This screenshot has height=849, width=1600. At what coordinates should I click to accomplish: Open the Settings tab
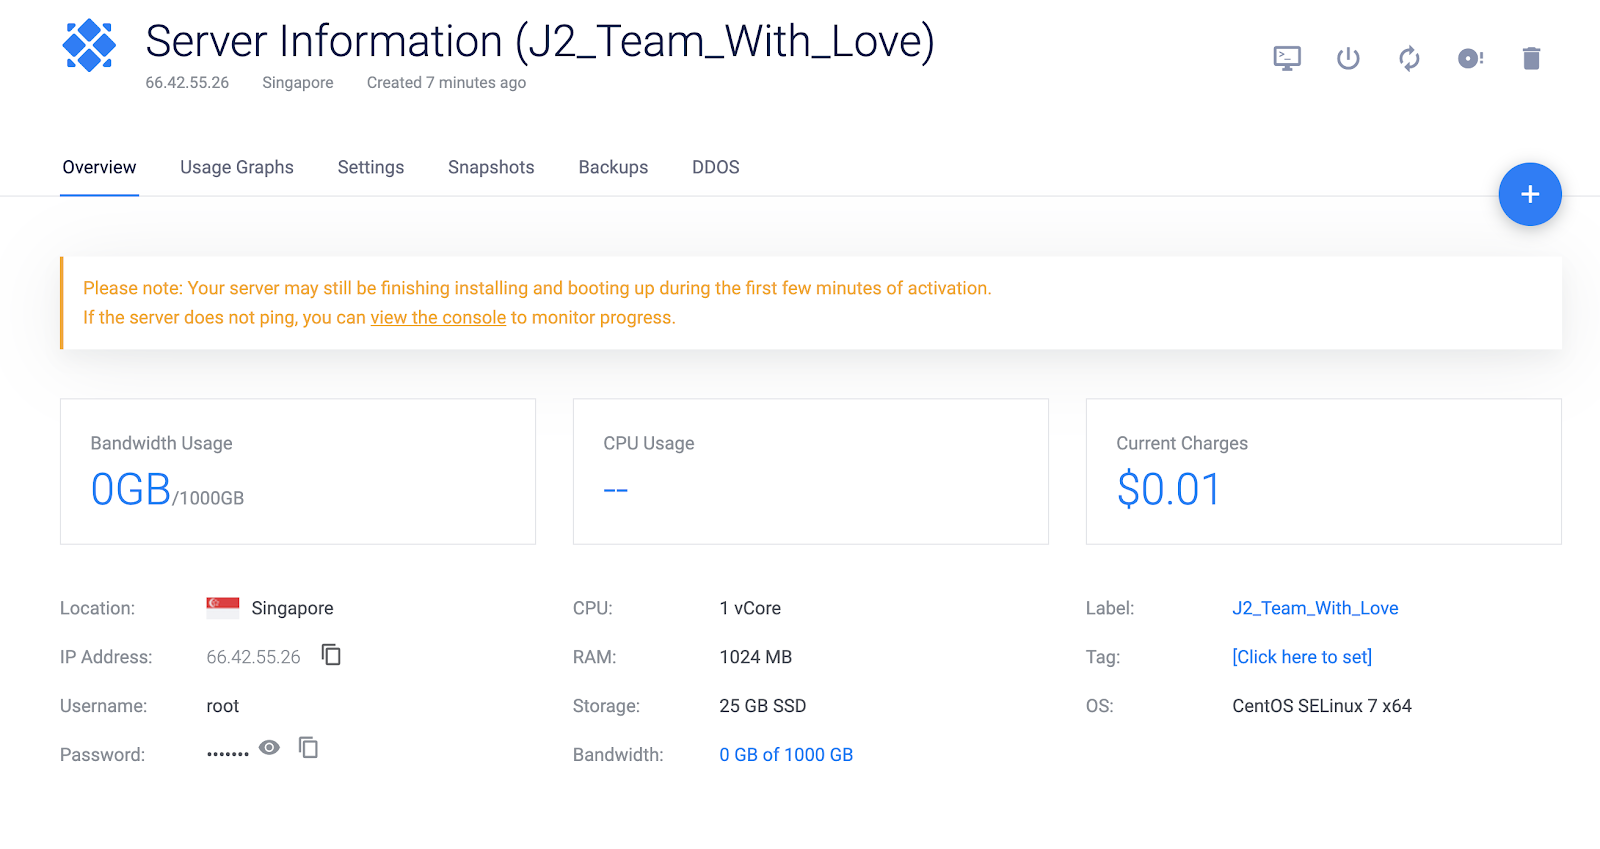pos(371,167)
